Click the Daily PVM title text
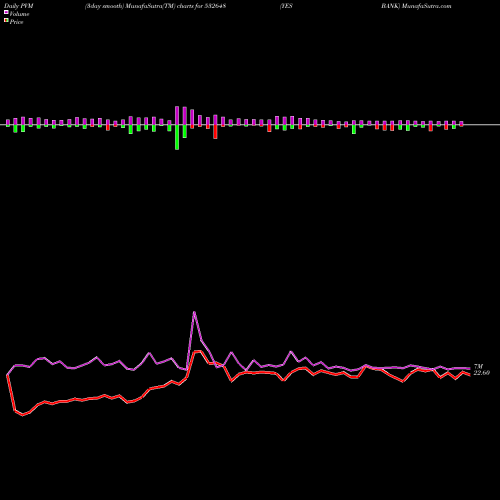 click(19, 6)
